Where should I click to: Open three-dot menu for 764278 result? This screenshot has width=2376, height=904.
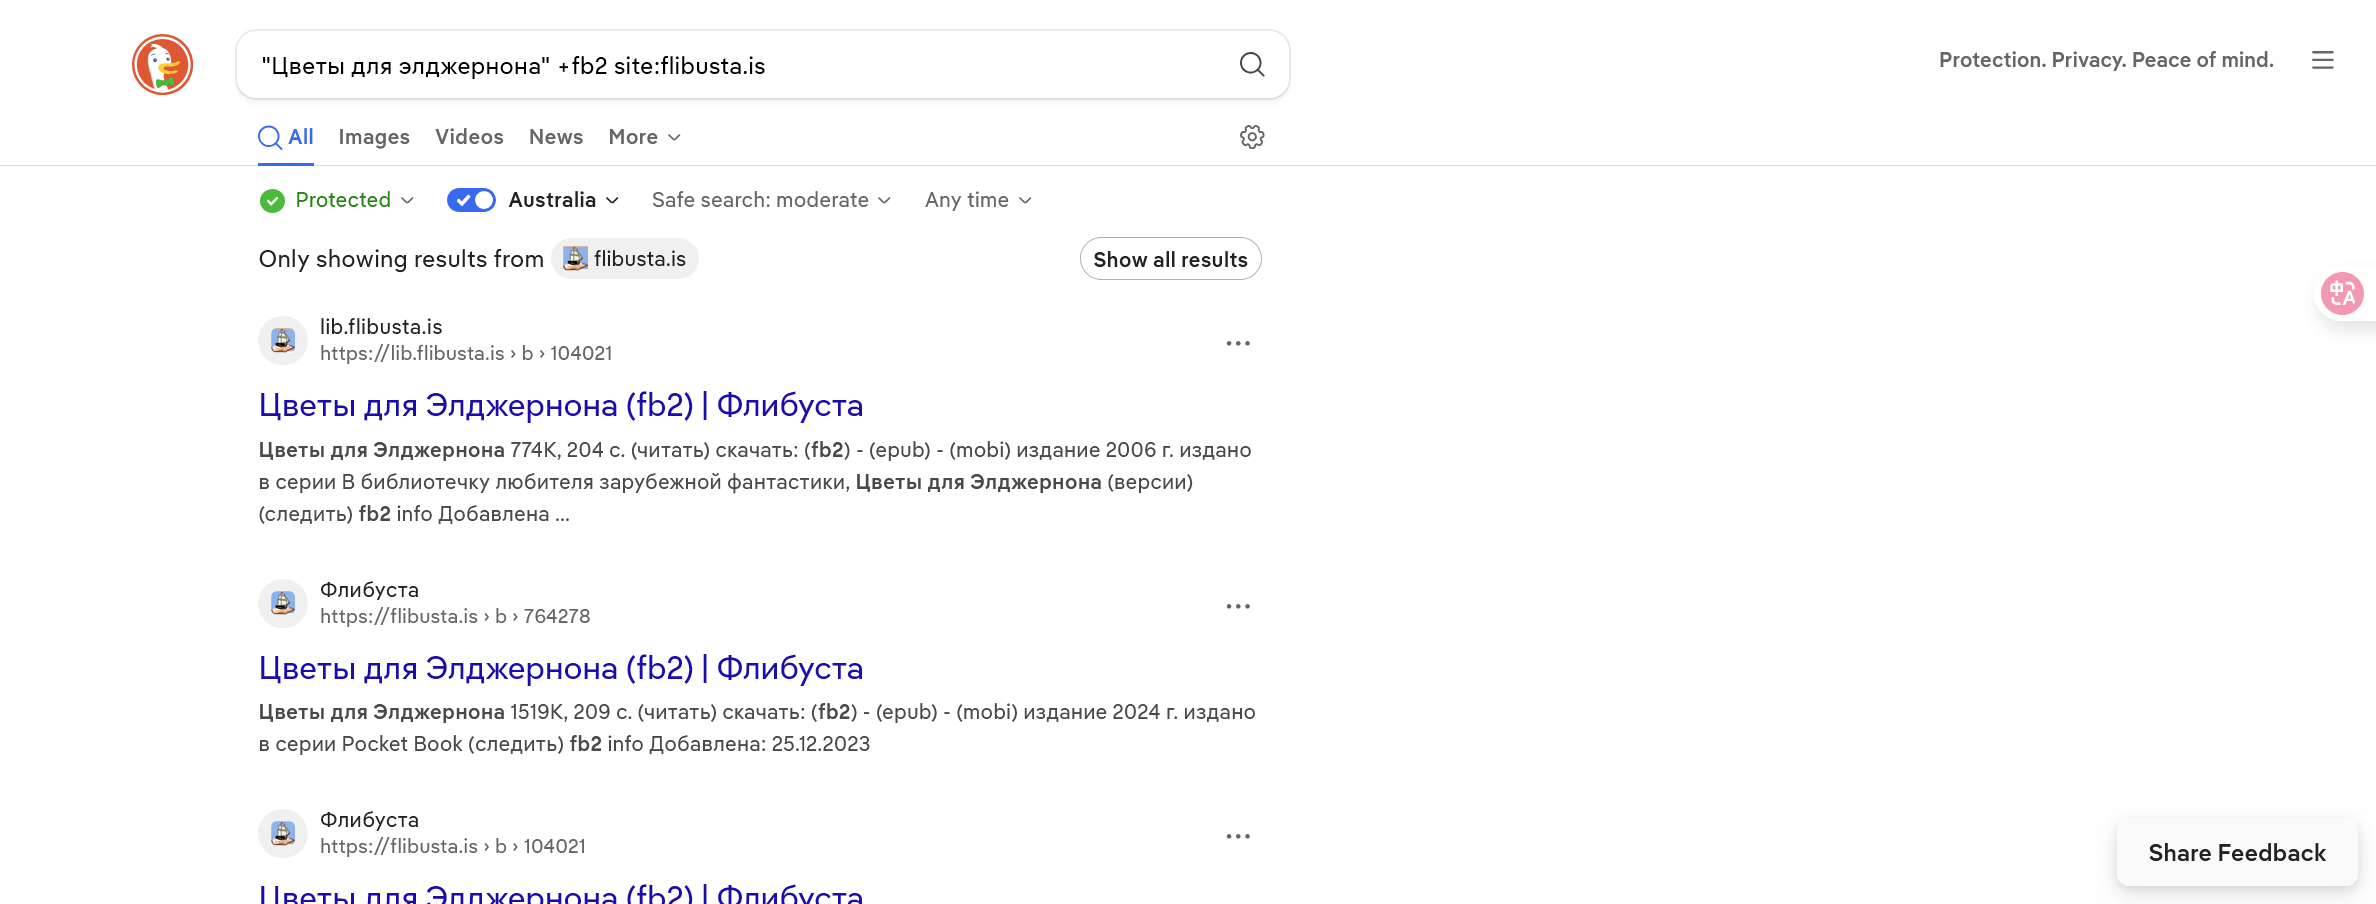[x=1237, y=606]
